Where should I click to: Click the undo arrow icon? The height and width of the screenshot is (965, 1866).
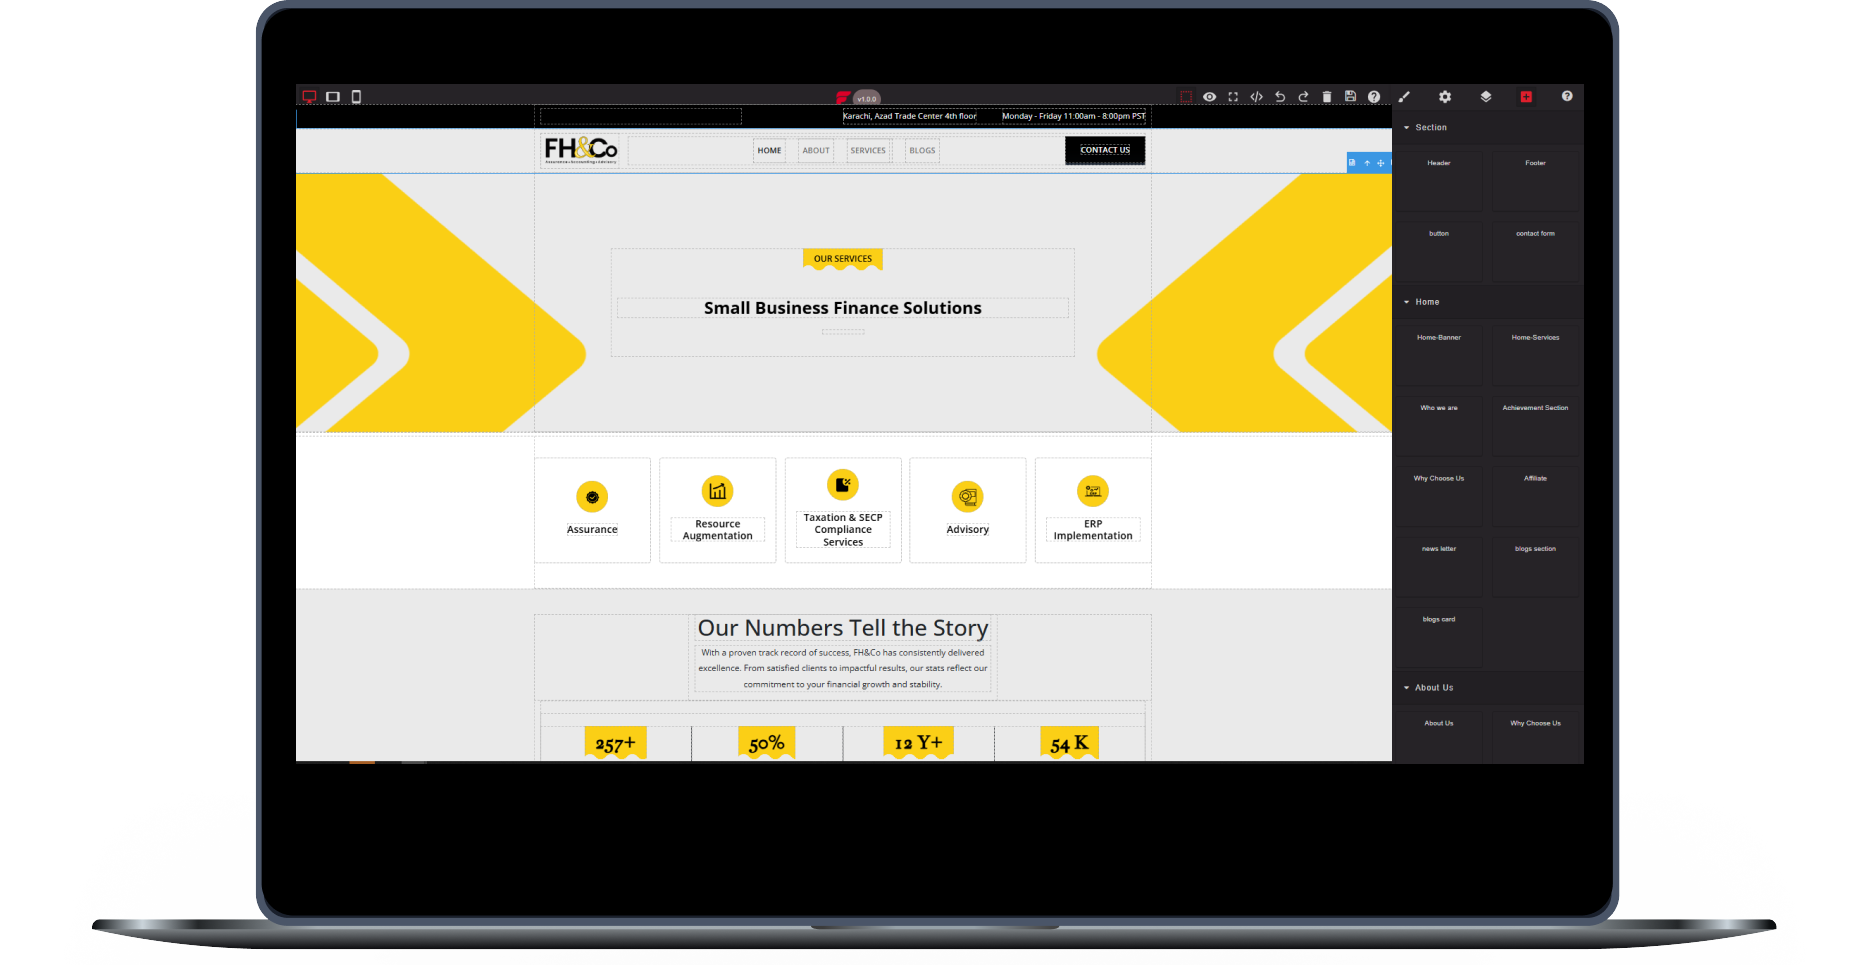(x=1280, y=97)
